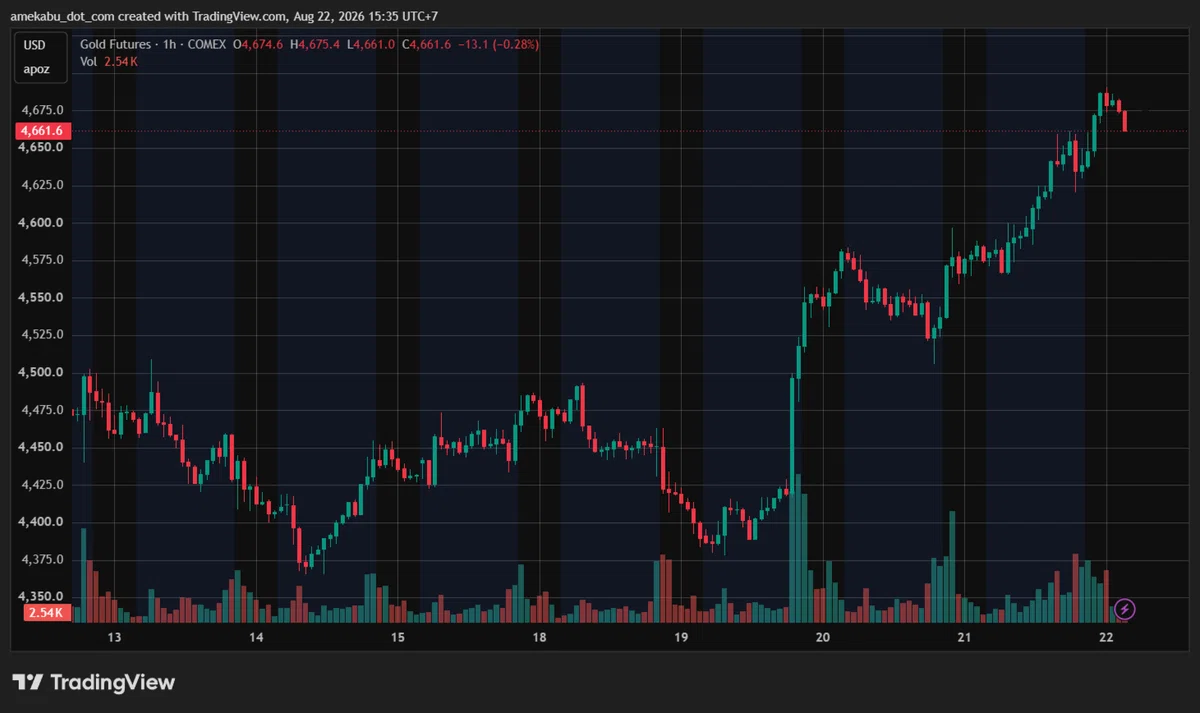Screen dimensions: 1200x713
Task: Click the Vol indicator legend
Action: (109, 62)
